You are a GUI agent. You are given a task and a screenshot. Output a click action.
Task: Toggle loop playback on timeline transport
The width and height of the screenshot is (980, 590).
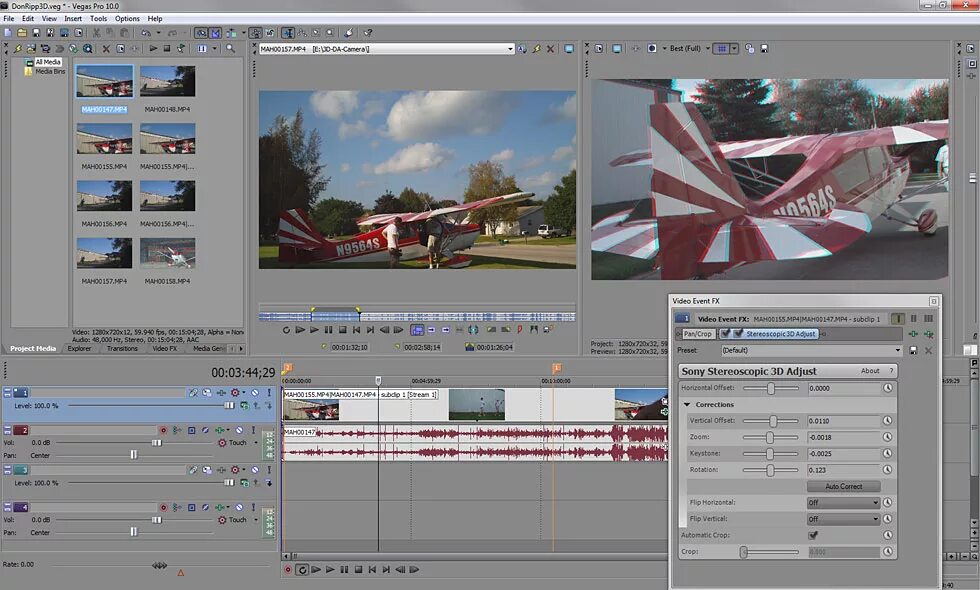302,570
